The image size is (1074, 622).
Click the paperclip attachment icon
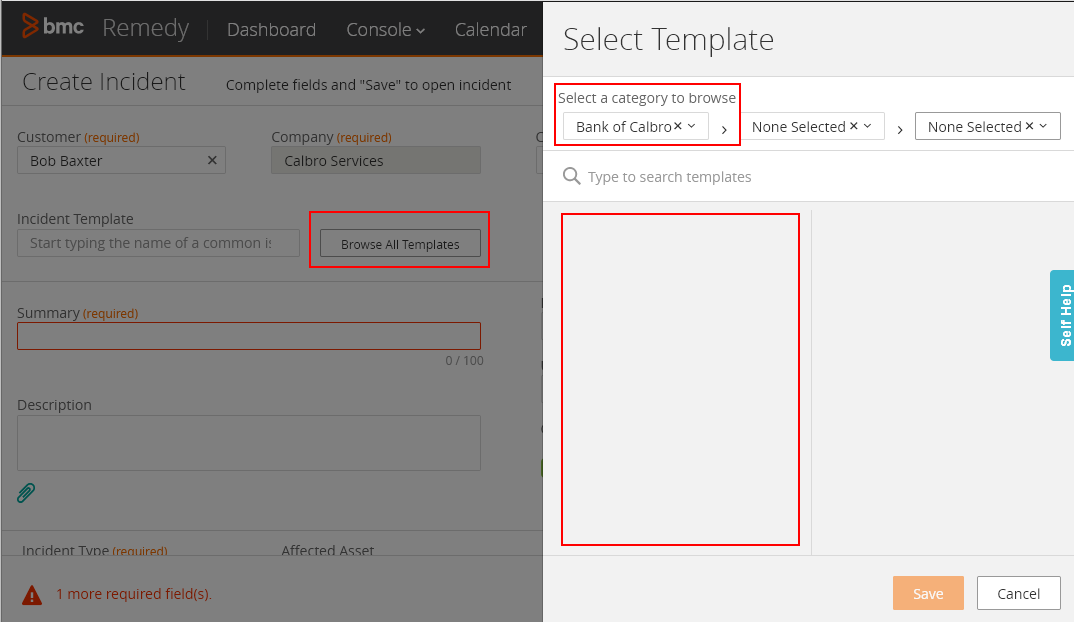(x=26, y=493)
